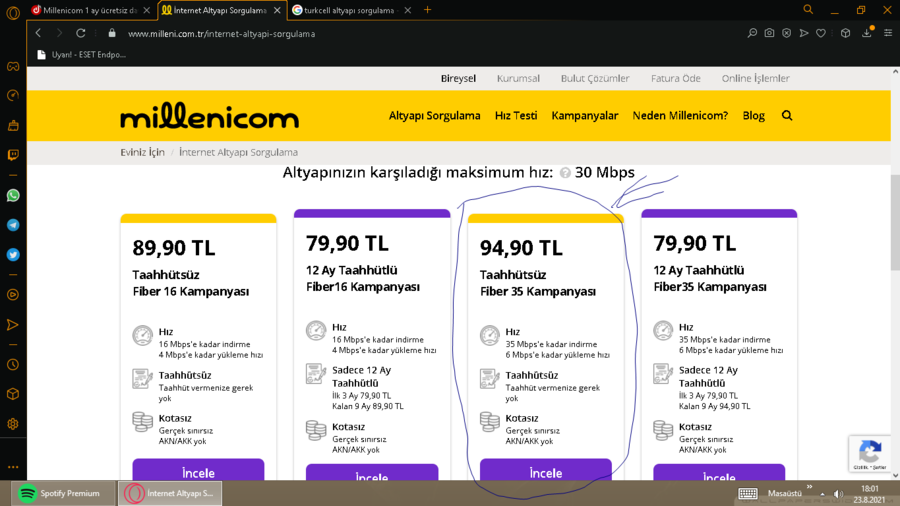Select the Kurumsal top link
The height and width of the screenshot is (506, 900).
pyautogui.click(x=518, y=79)
